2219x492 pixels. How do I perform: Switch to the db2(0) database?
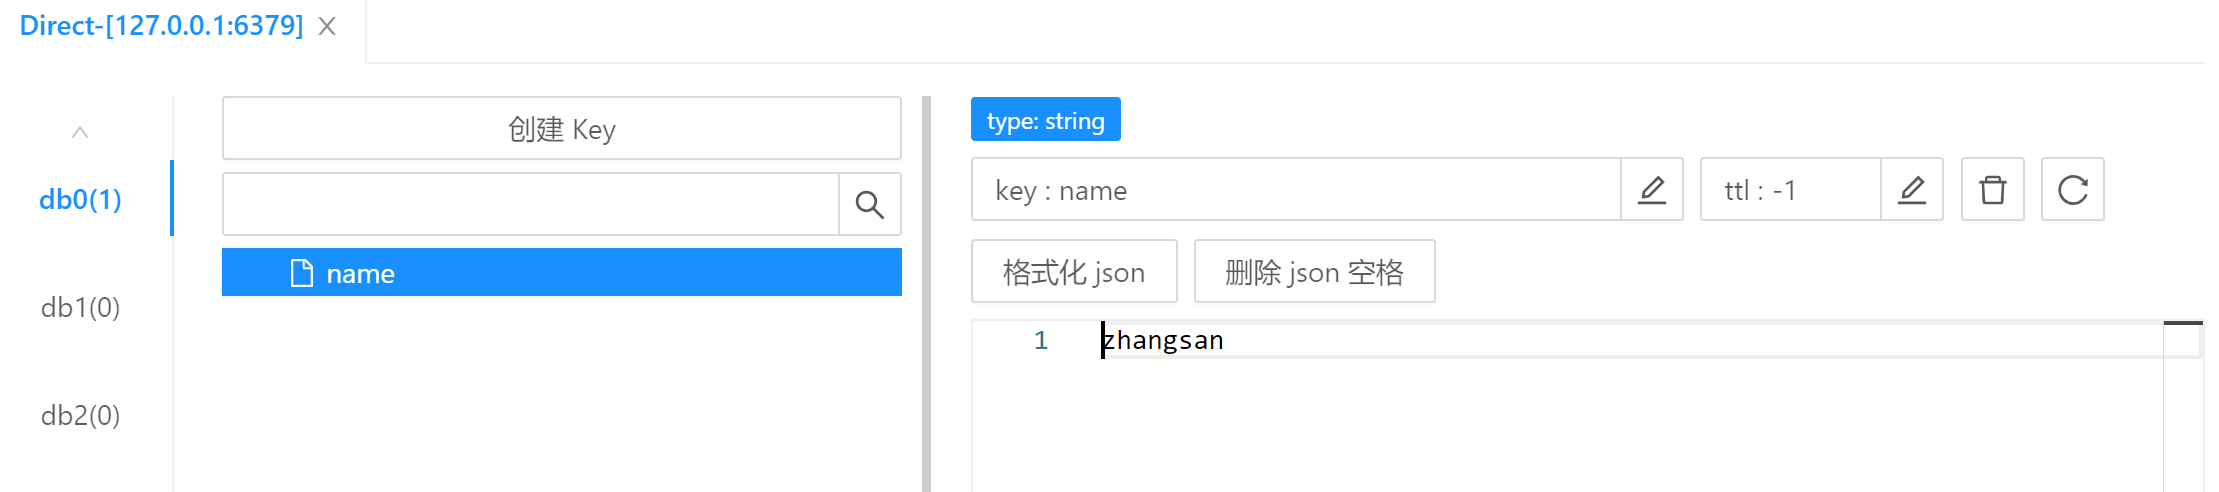click(x=80, y=416)
